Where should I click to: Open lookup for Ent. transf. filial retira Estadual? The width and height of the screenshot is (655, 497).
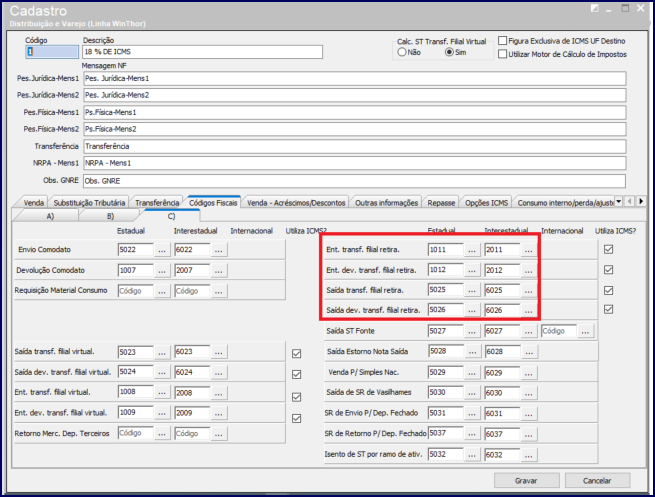tap(472, 250)
